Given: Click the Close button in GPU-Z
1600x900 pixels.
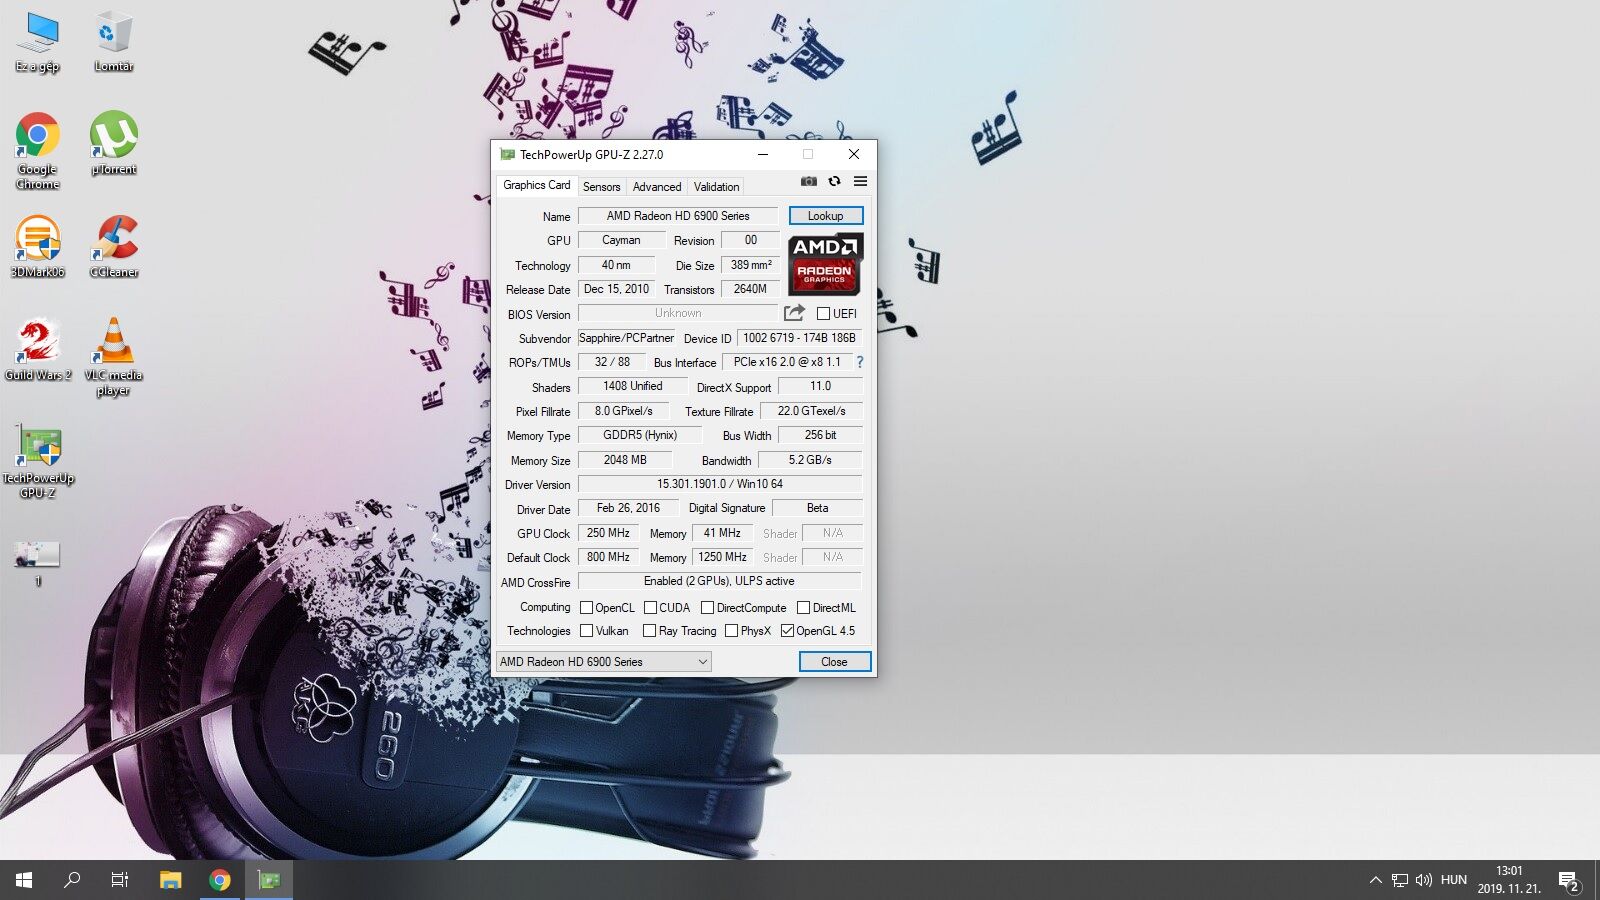Looking at the screenshot, I should 834,661.
